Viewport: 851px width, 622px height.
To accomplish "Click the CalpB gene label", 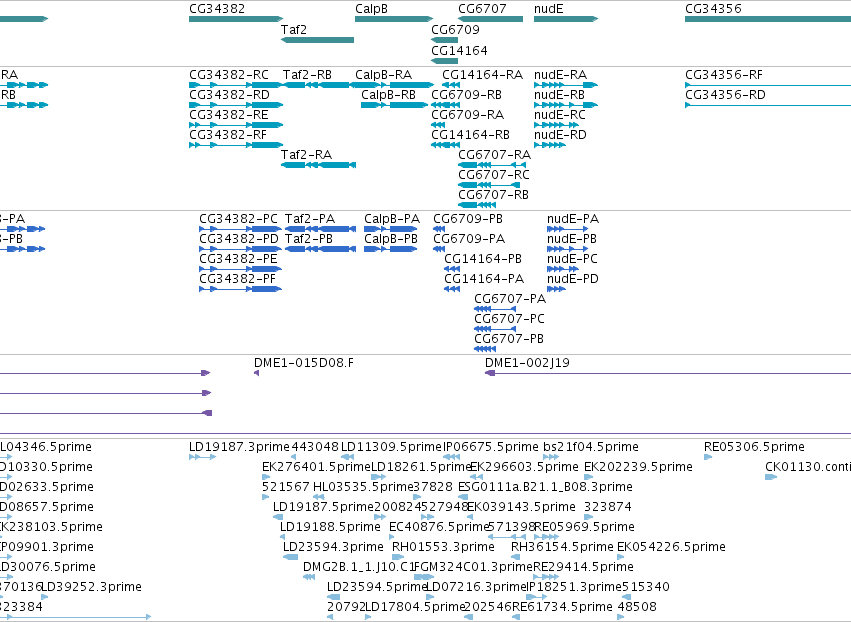I will (371, 9).
